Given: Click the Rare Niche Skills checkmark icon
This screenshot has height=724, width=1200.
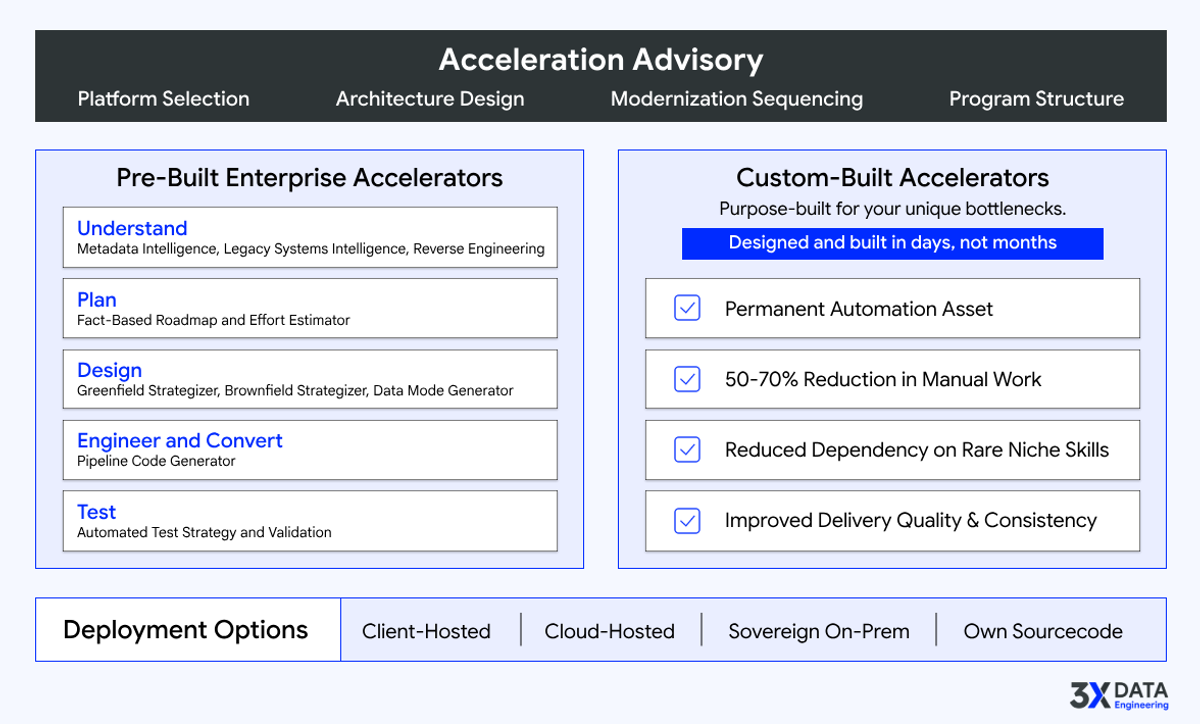Looking at the screenshot, I should [687, 450].
